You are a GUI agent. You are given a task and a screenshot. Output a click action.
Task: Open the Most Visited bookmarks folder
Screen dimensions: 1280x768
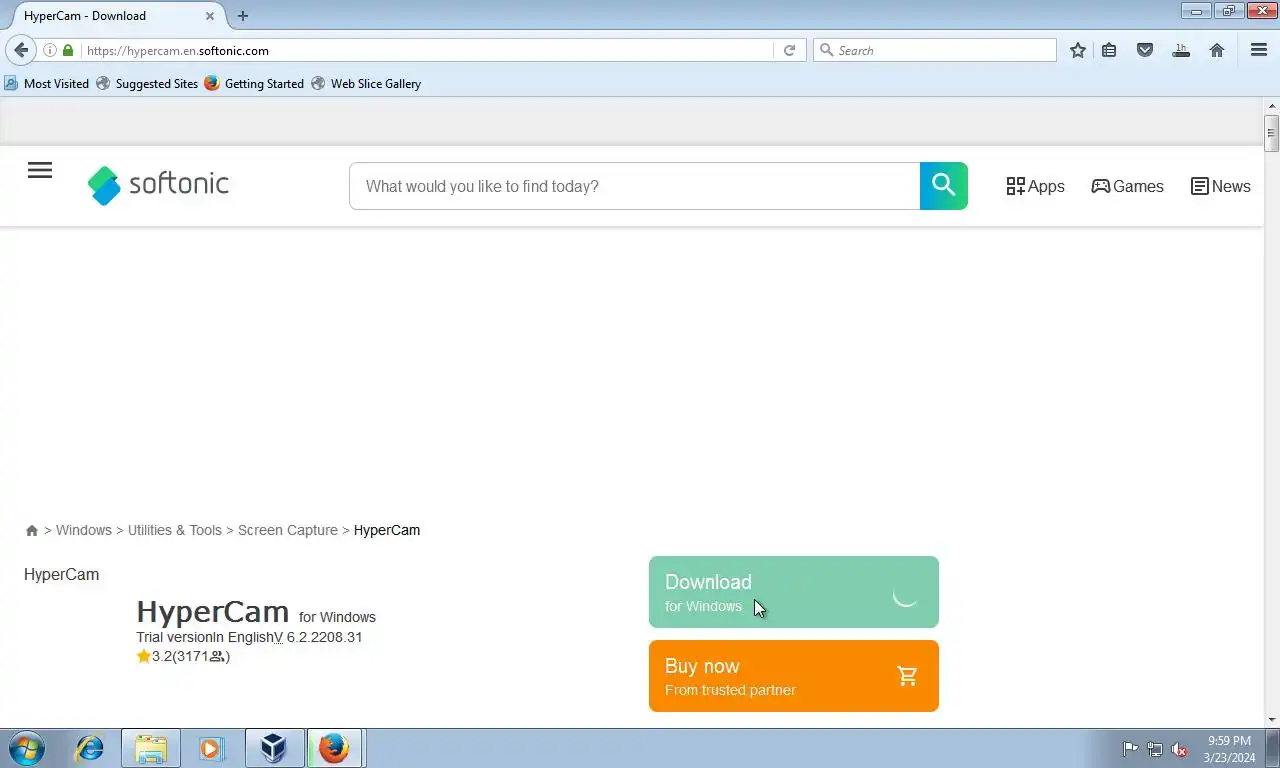click(47, 84)
